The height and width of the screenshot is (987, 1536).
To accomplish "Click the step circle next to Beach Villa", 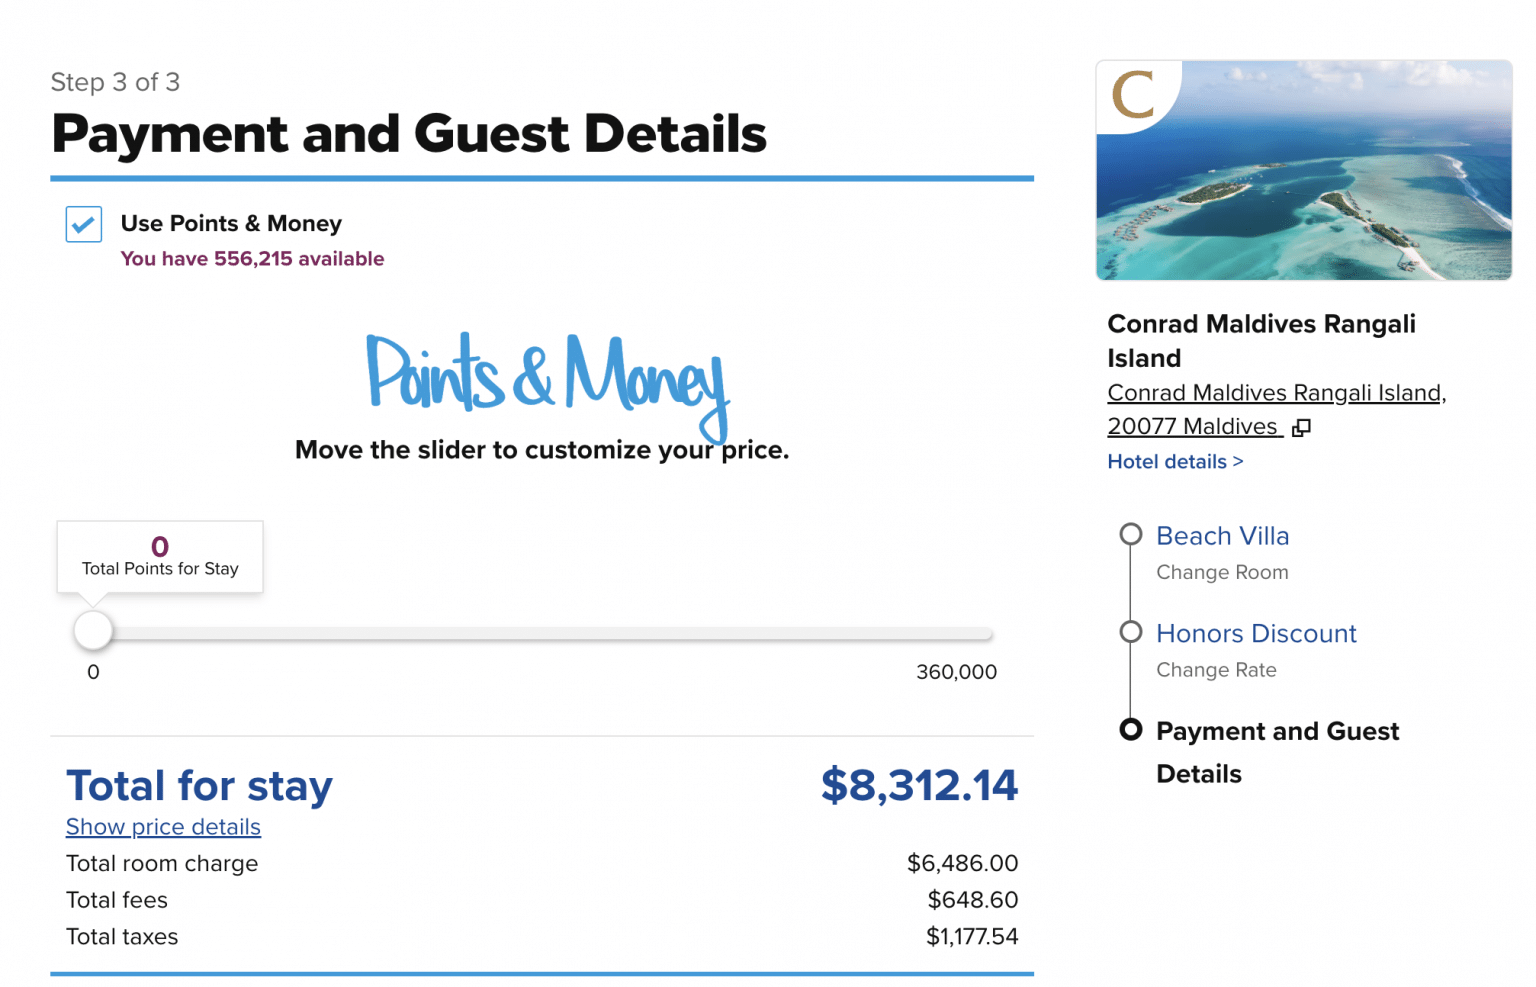I will coord(1131,534).
